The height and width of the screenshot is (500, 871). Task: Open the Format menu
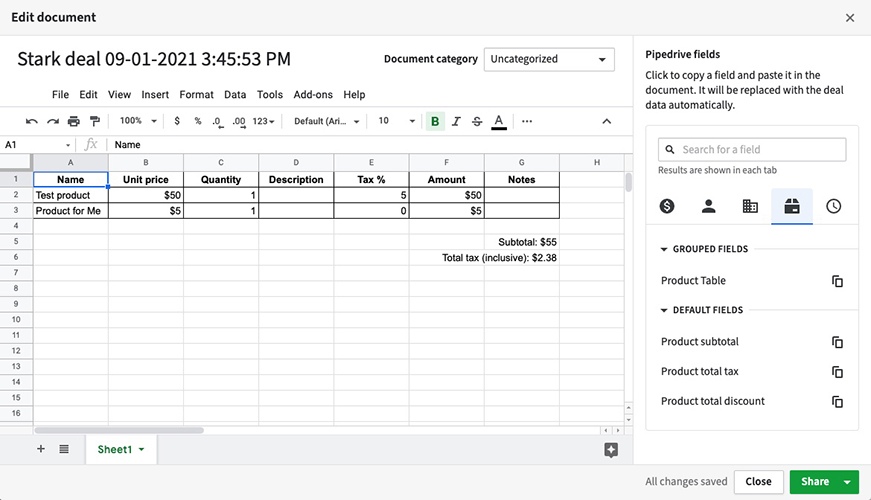click(x=196, y=94)
